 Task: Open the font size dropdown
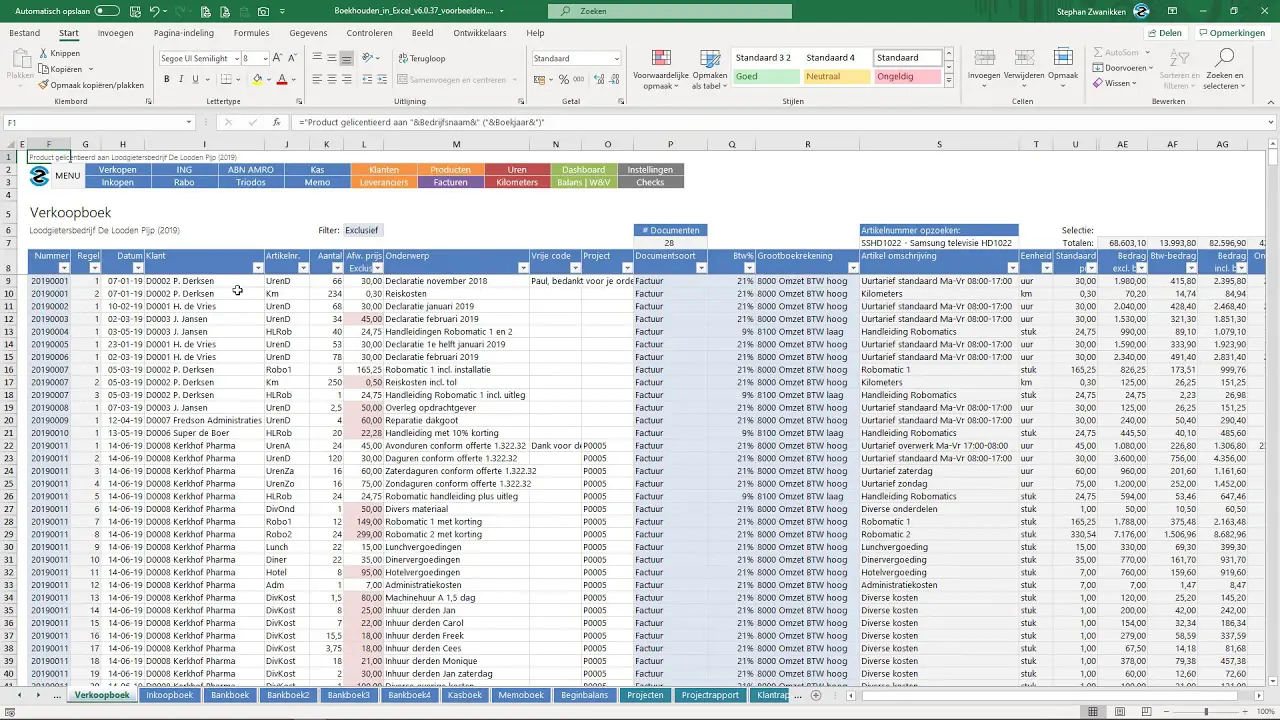coord(265,58)
